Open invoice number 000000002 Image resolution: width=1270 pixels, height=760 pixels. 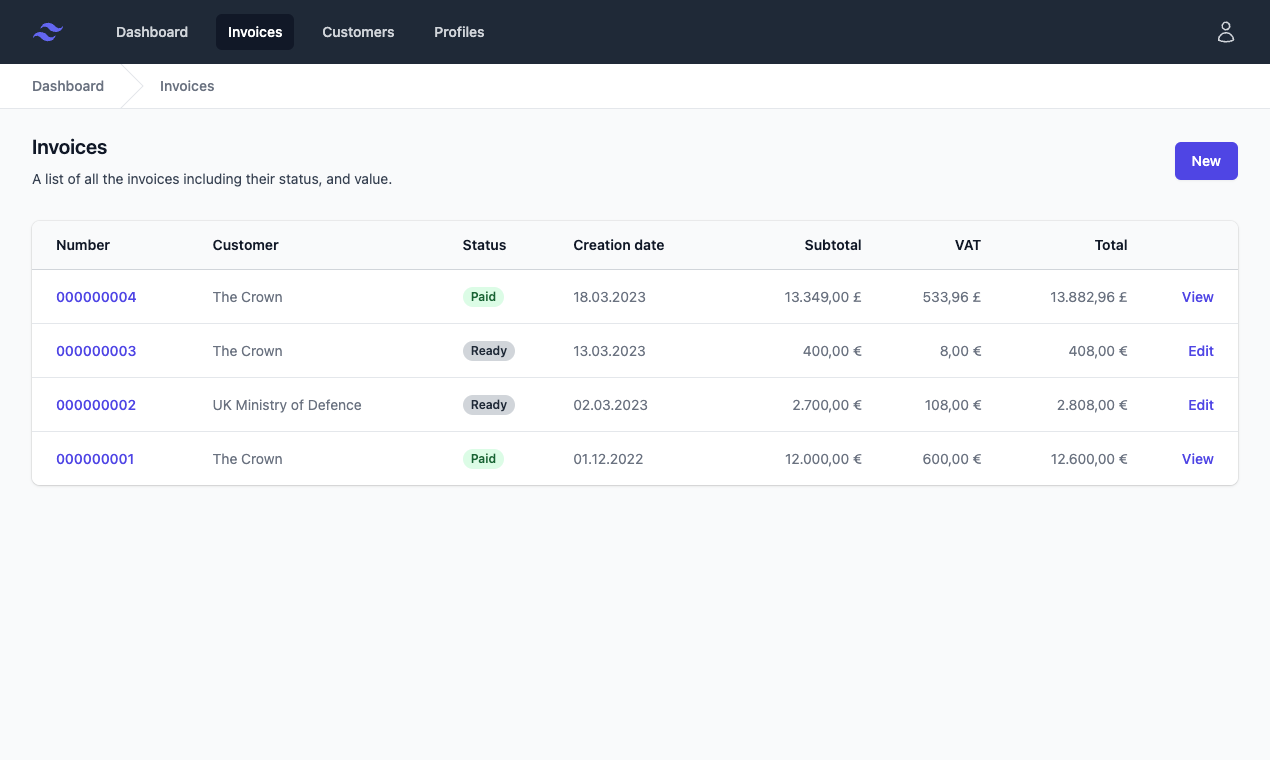(96, 405)
